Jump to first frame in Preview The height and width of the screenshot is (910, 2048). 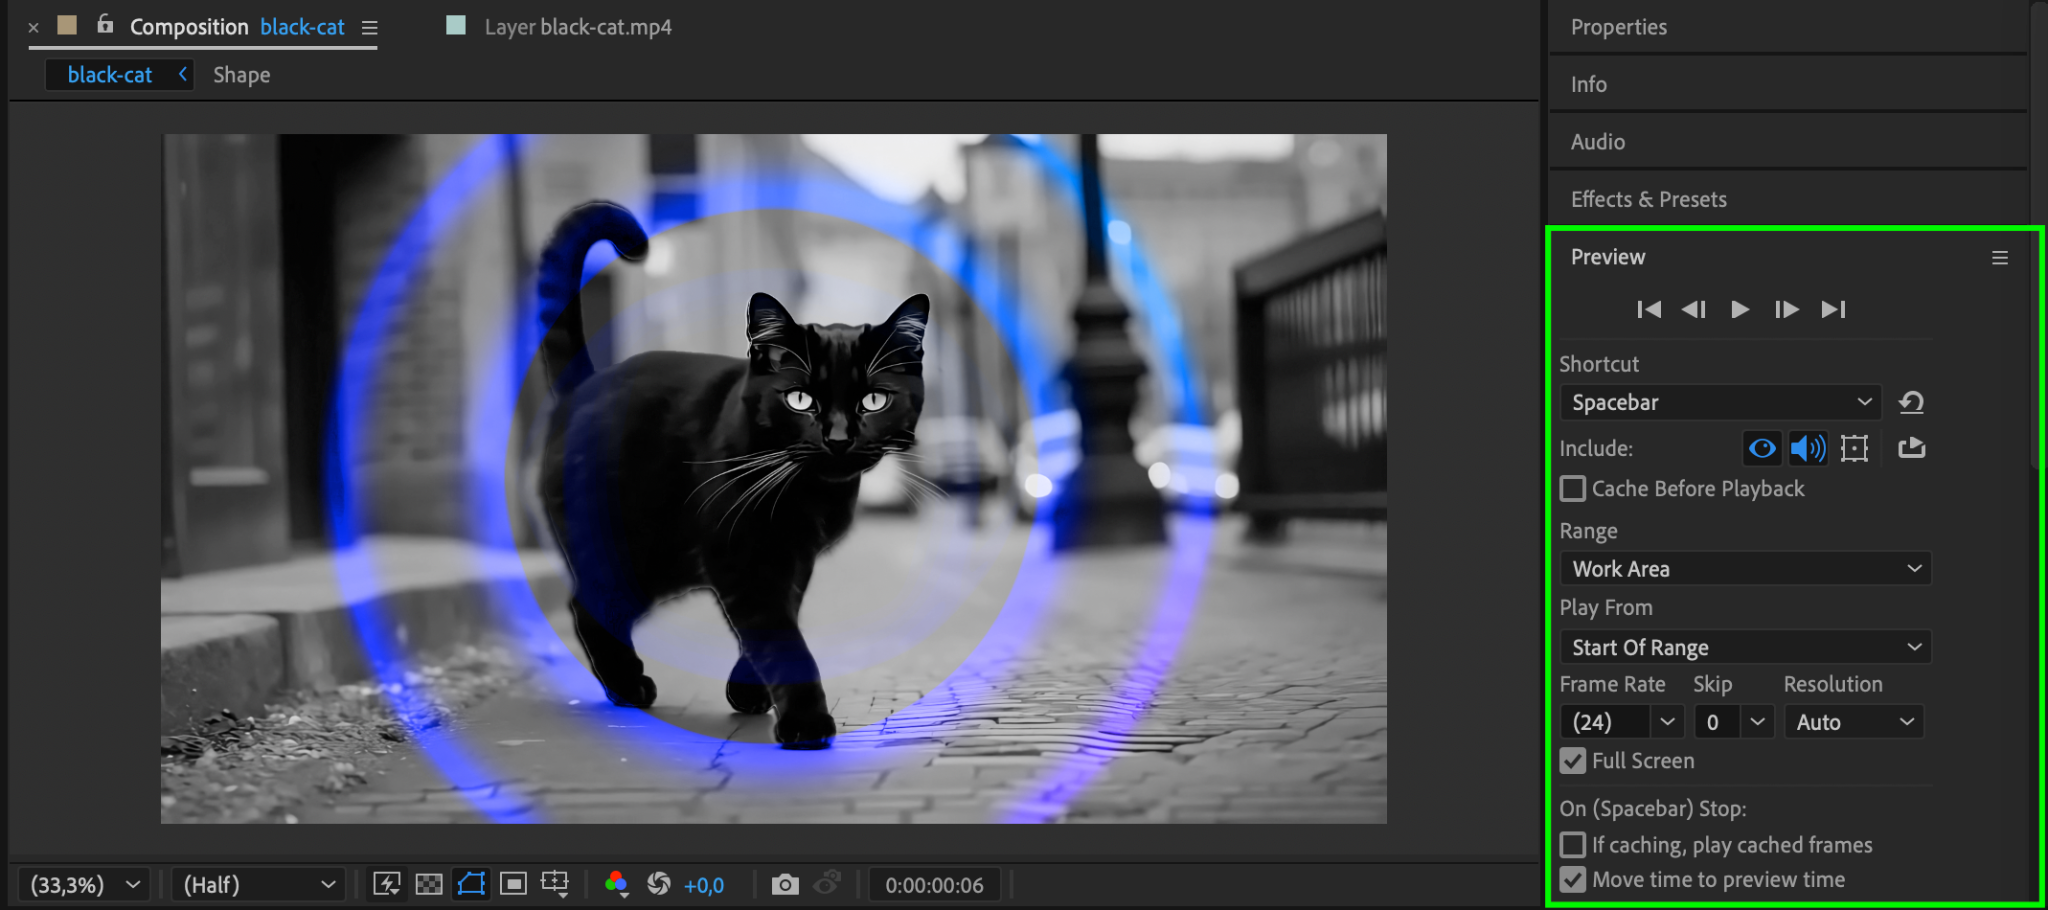[1649, 309]
